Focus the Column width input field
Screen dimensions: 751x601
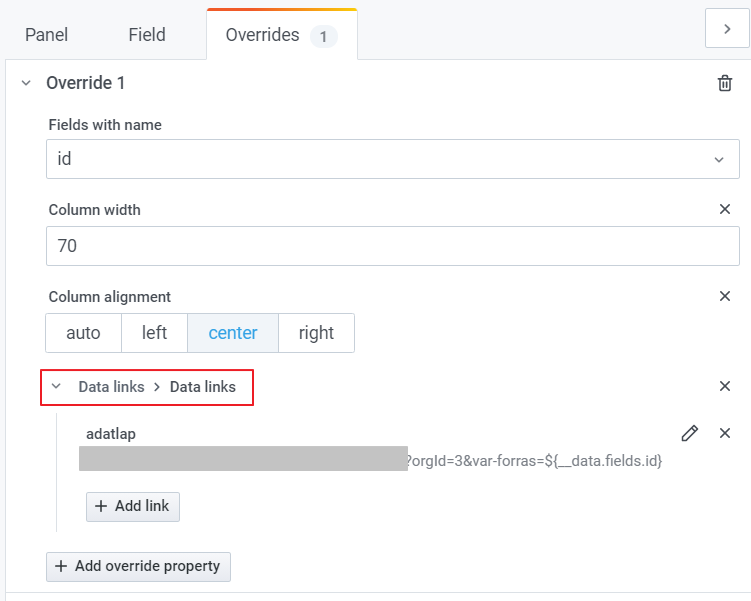pyautogui.click(x=393, y=246)
